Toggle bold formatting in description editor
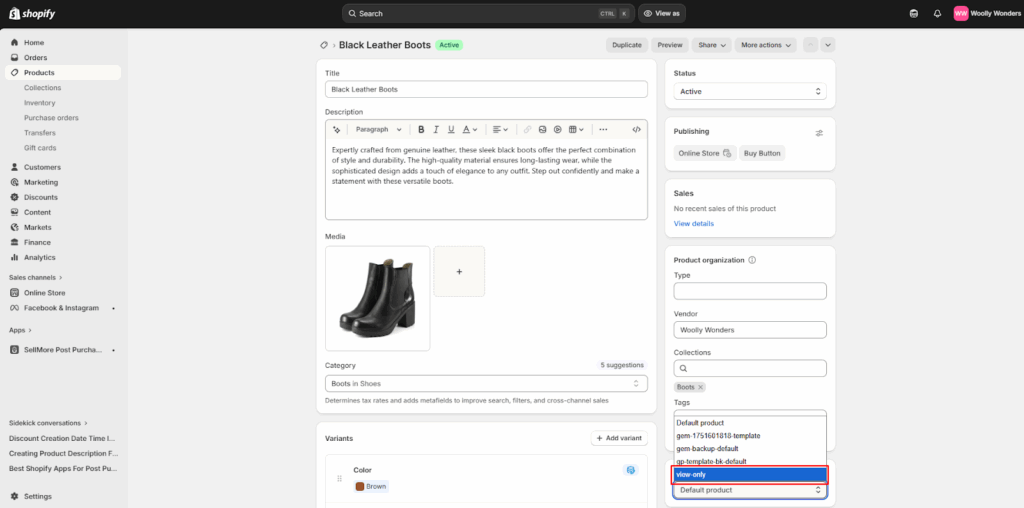Viewport: 1024px width, 508px height. click(x=421, y=129)
